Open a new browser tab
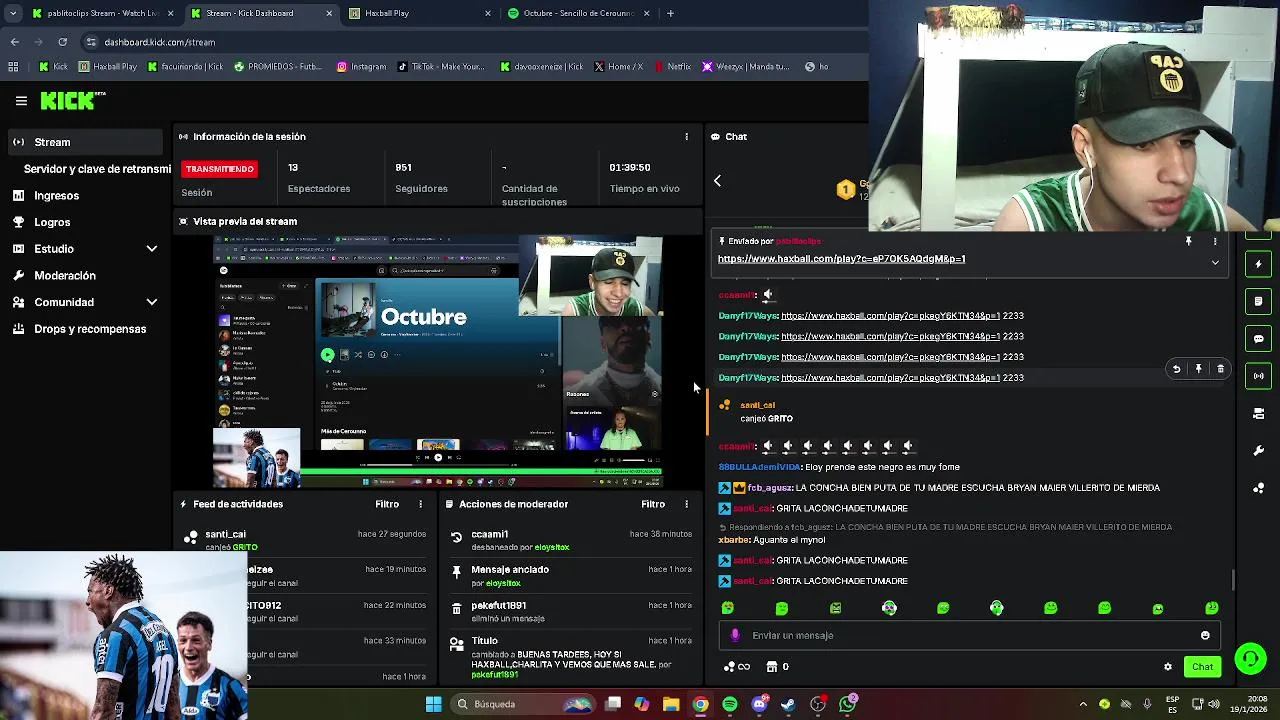 point(670,14)
